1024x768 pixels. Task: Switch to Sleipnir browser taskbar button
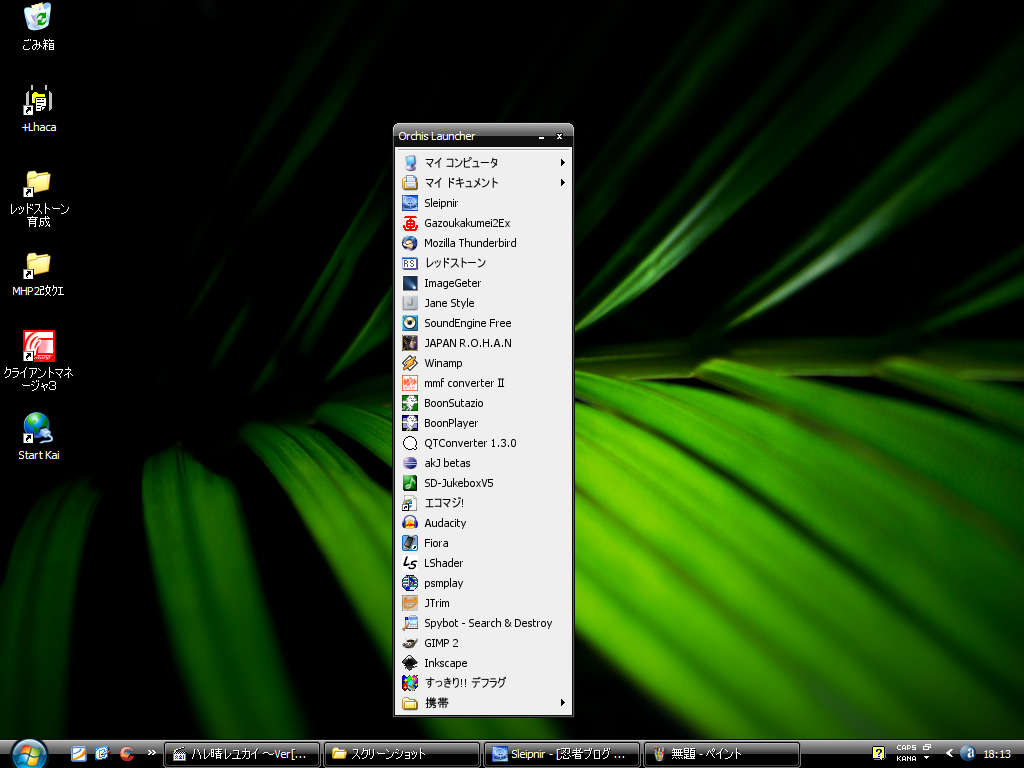(x=562, y=754)
